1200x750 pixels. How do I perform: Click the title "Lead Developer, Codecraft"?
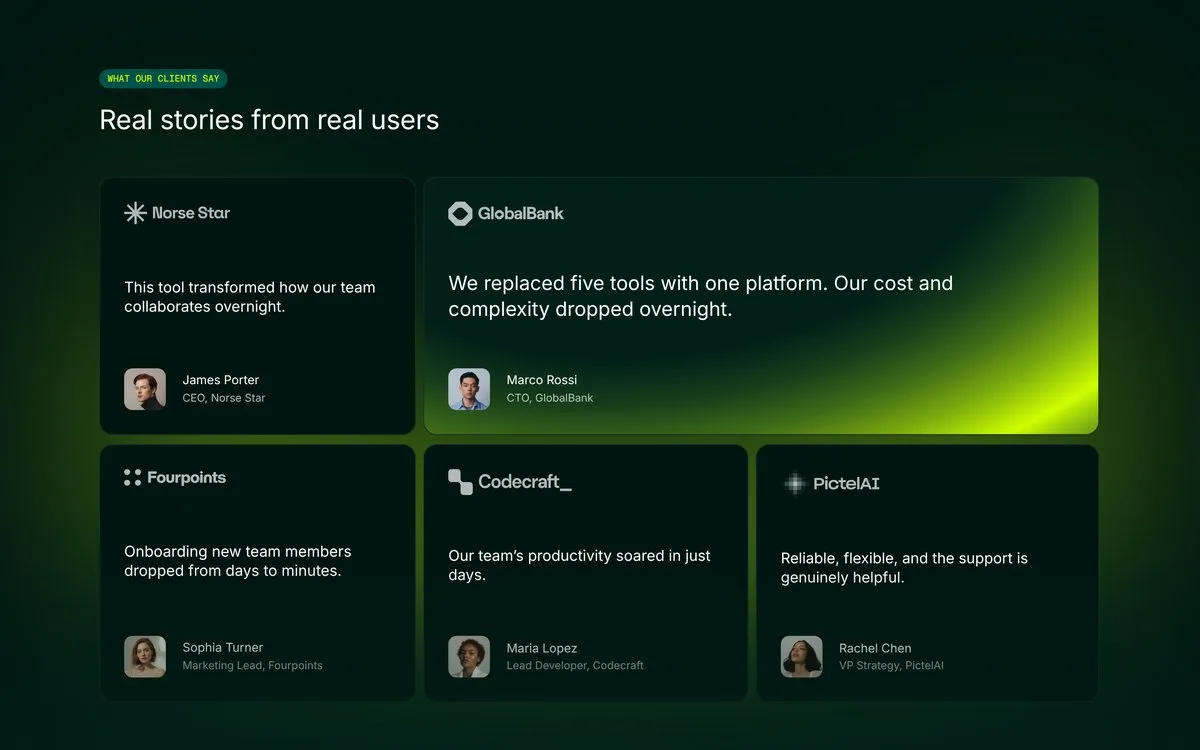click(575, 666)
